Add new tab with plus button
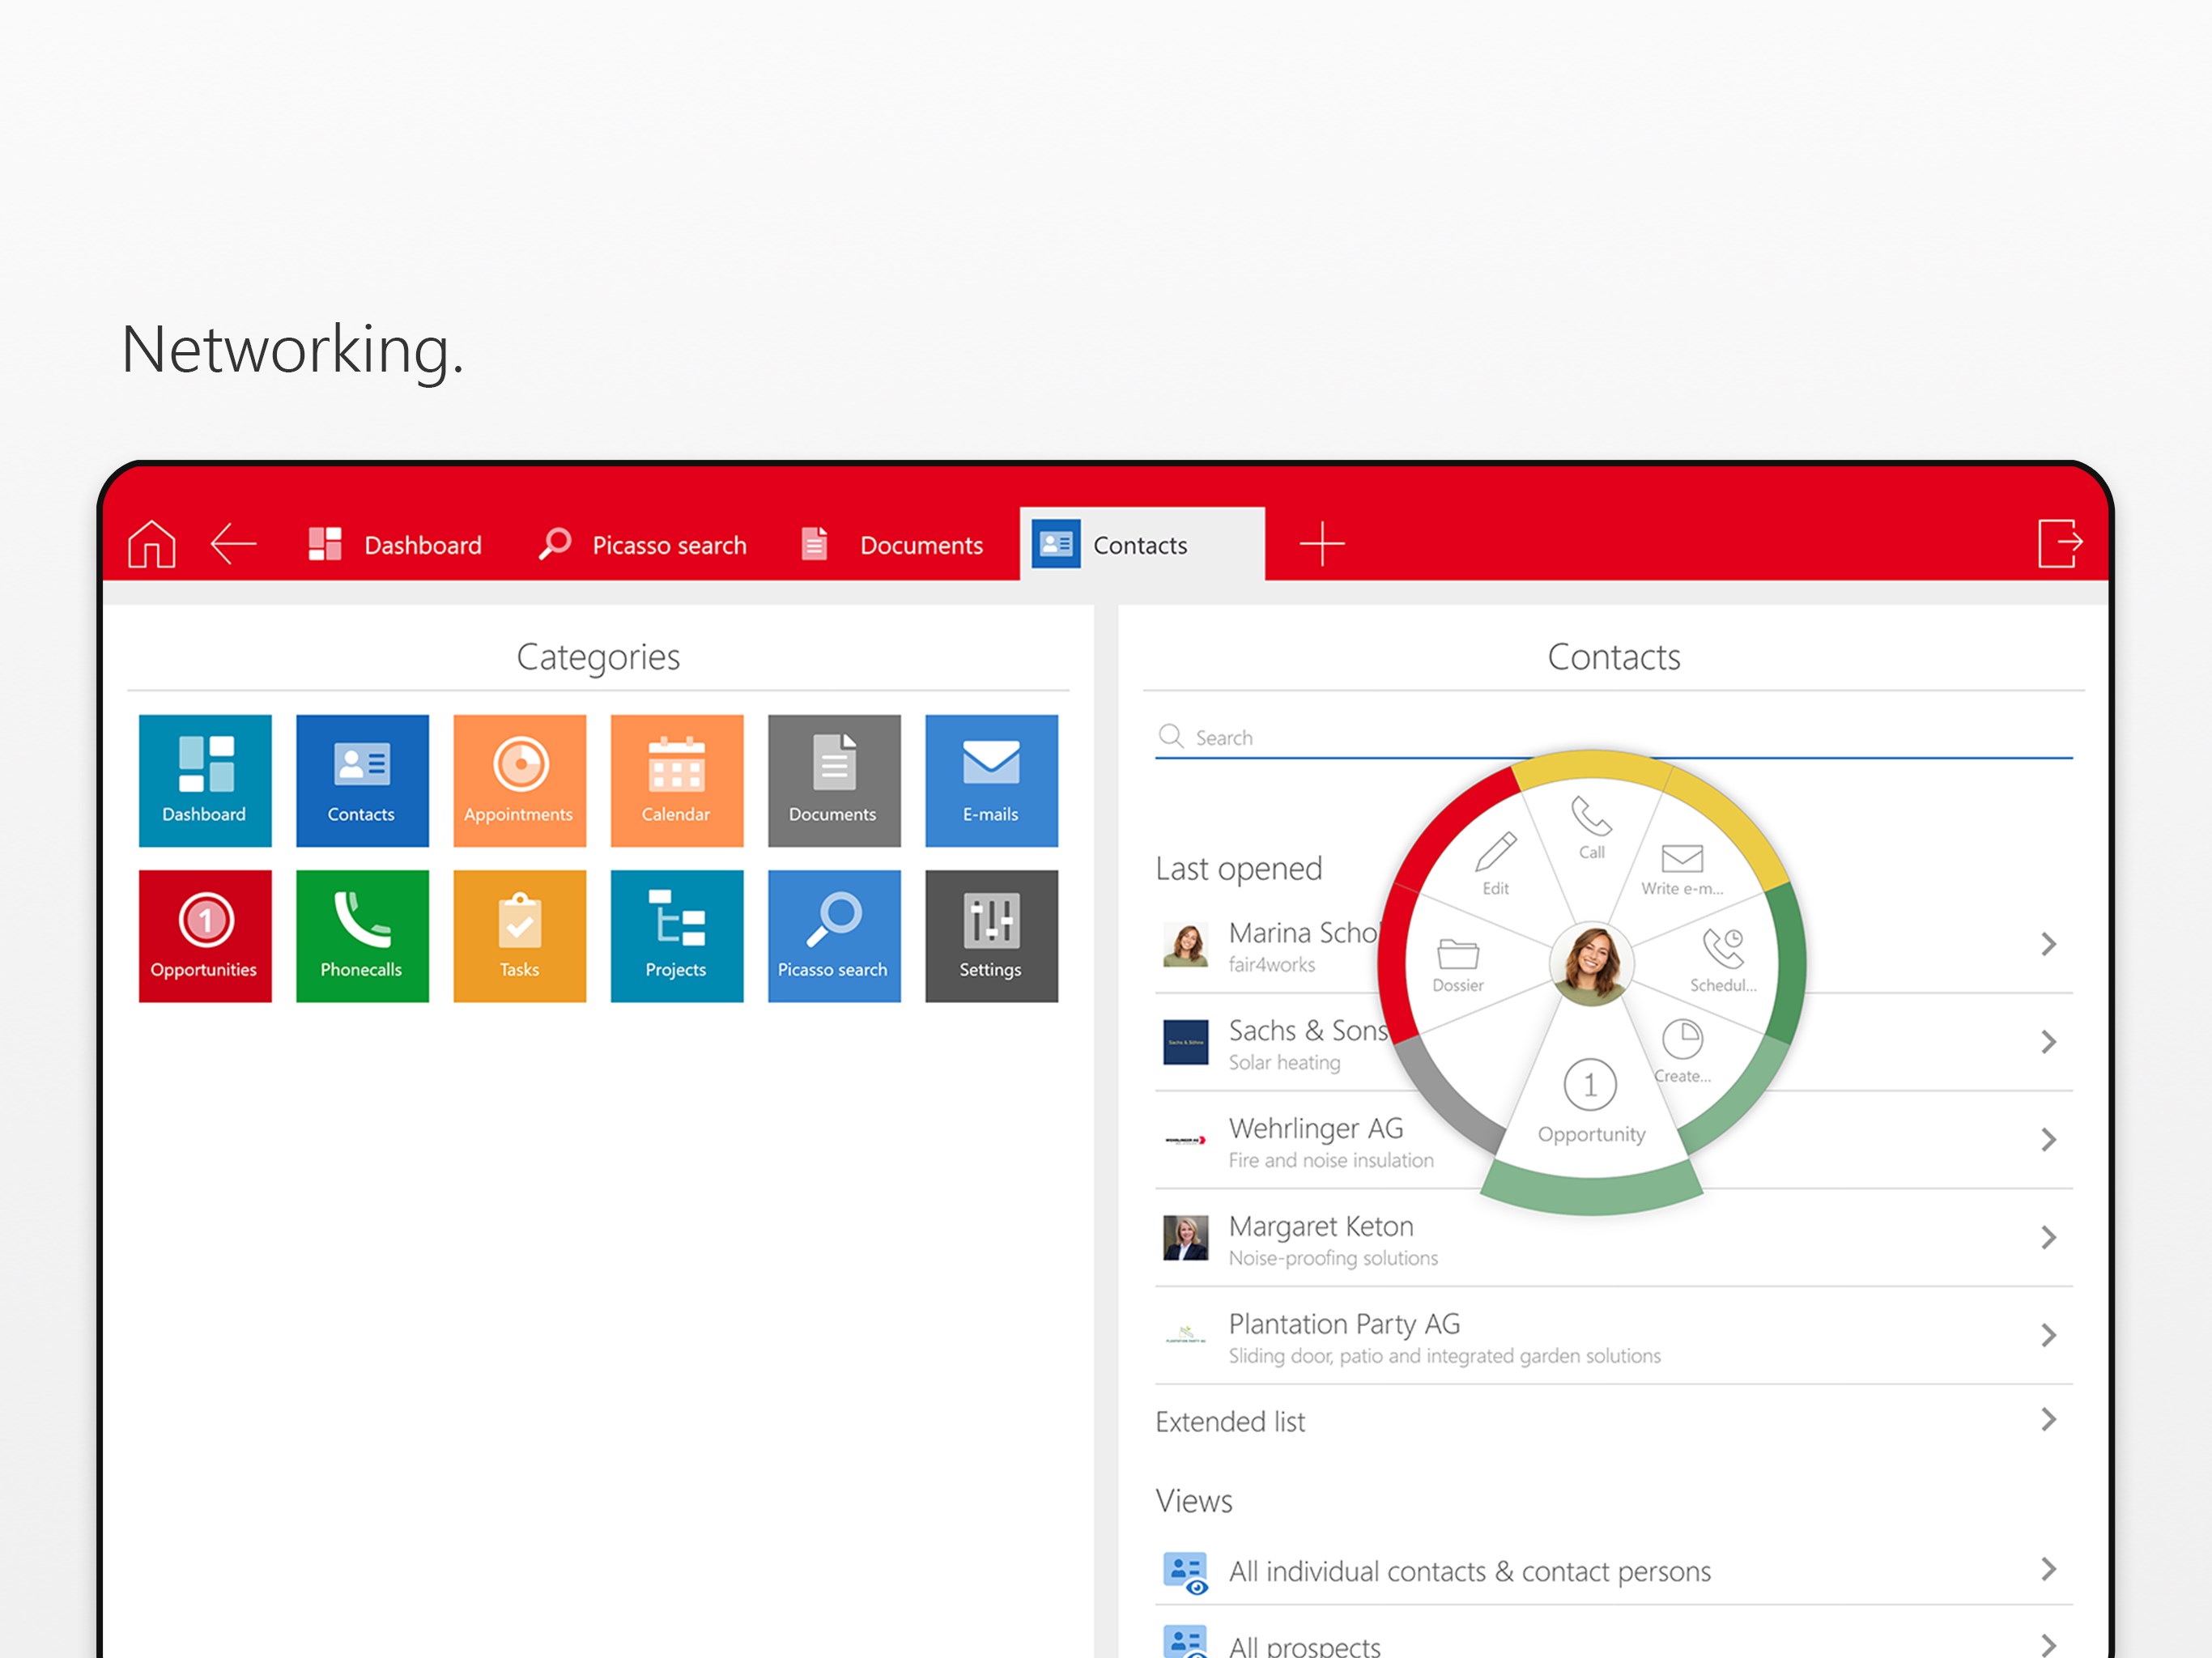This screenshot has height=1658, width=2212. 1322,544
